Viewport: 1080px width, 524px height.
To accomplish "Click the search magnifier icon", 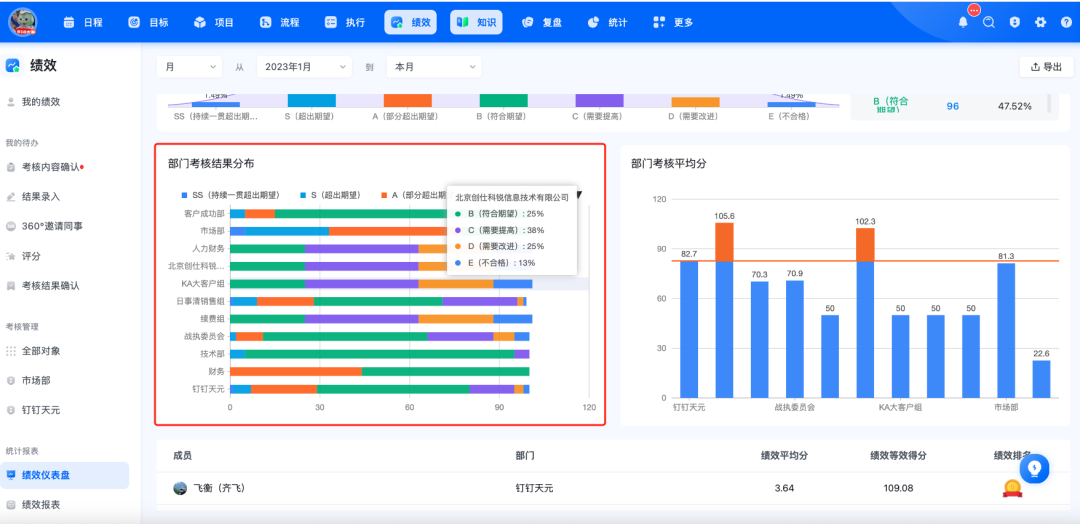I will [989, 22].
